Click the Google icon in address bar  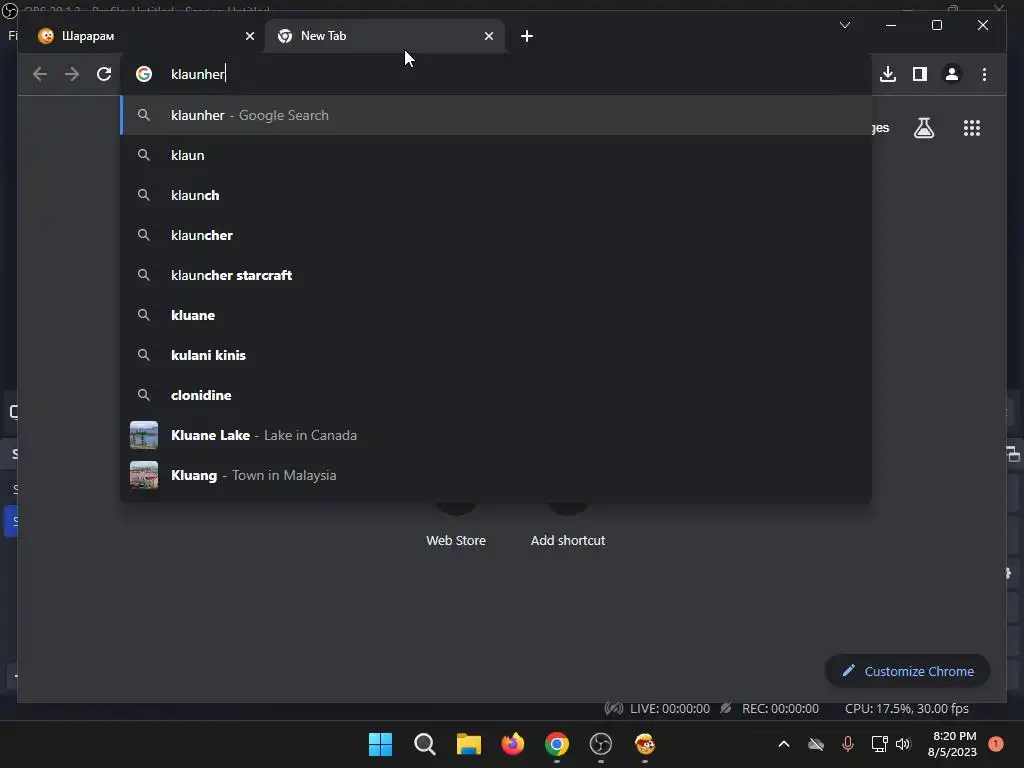pos(144,74)
